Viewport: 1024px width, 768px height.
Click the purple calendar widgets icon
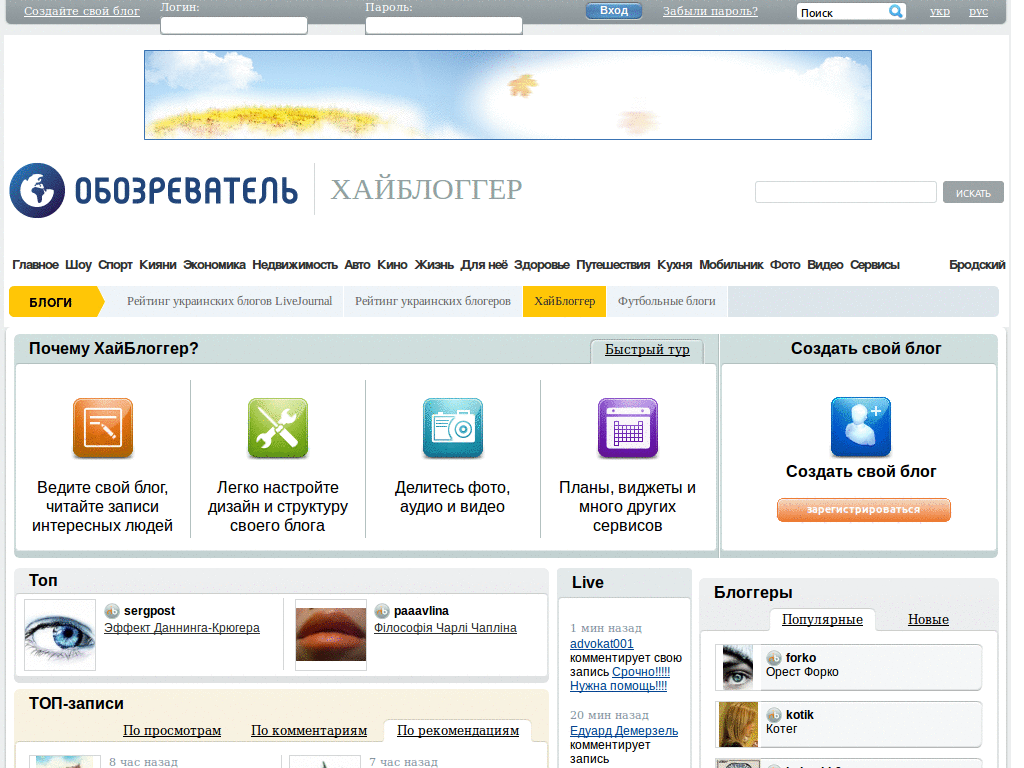coord(628,428)
